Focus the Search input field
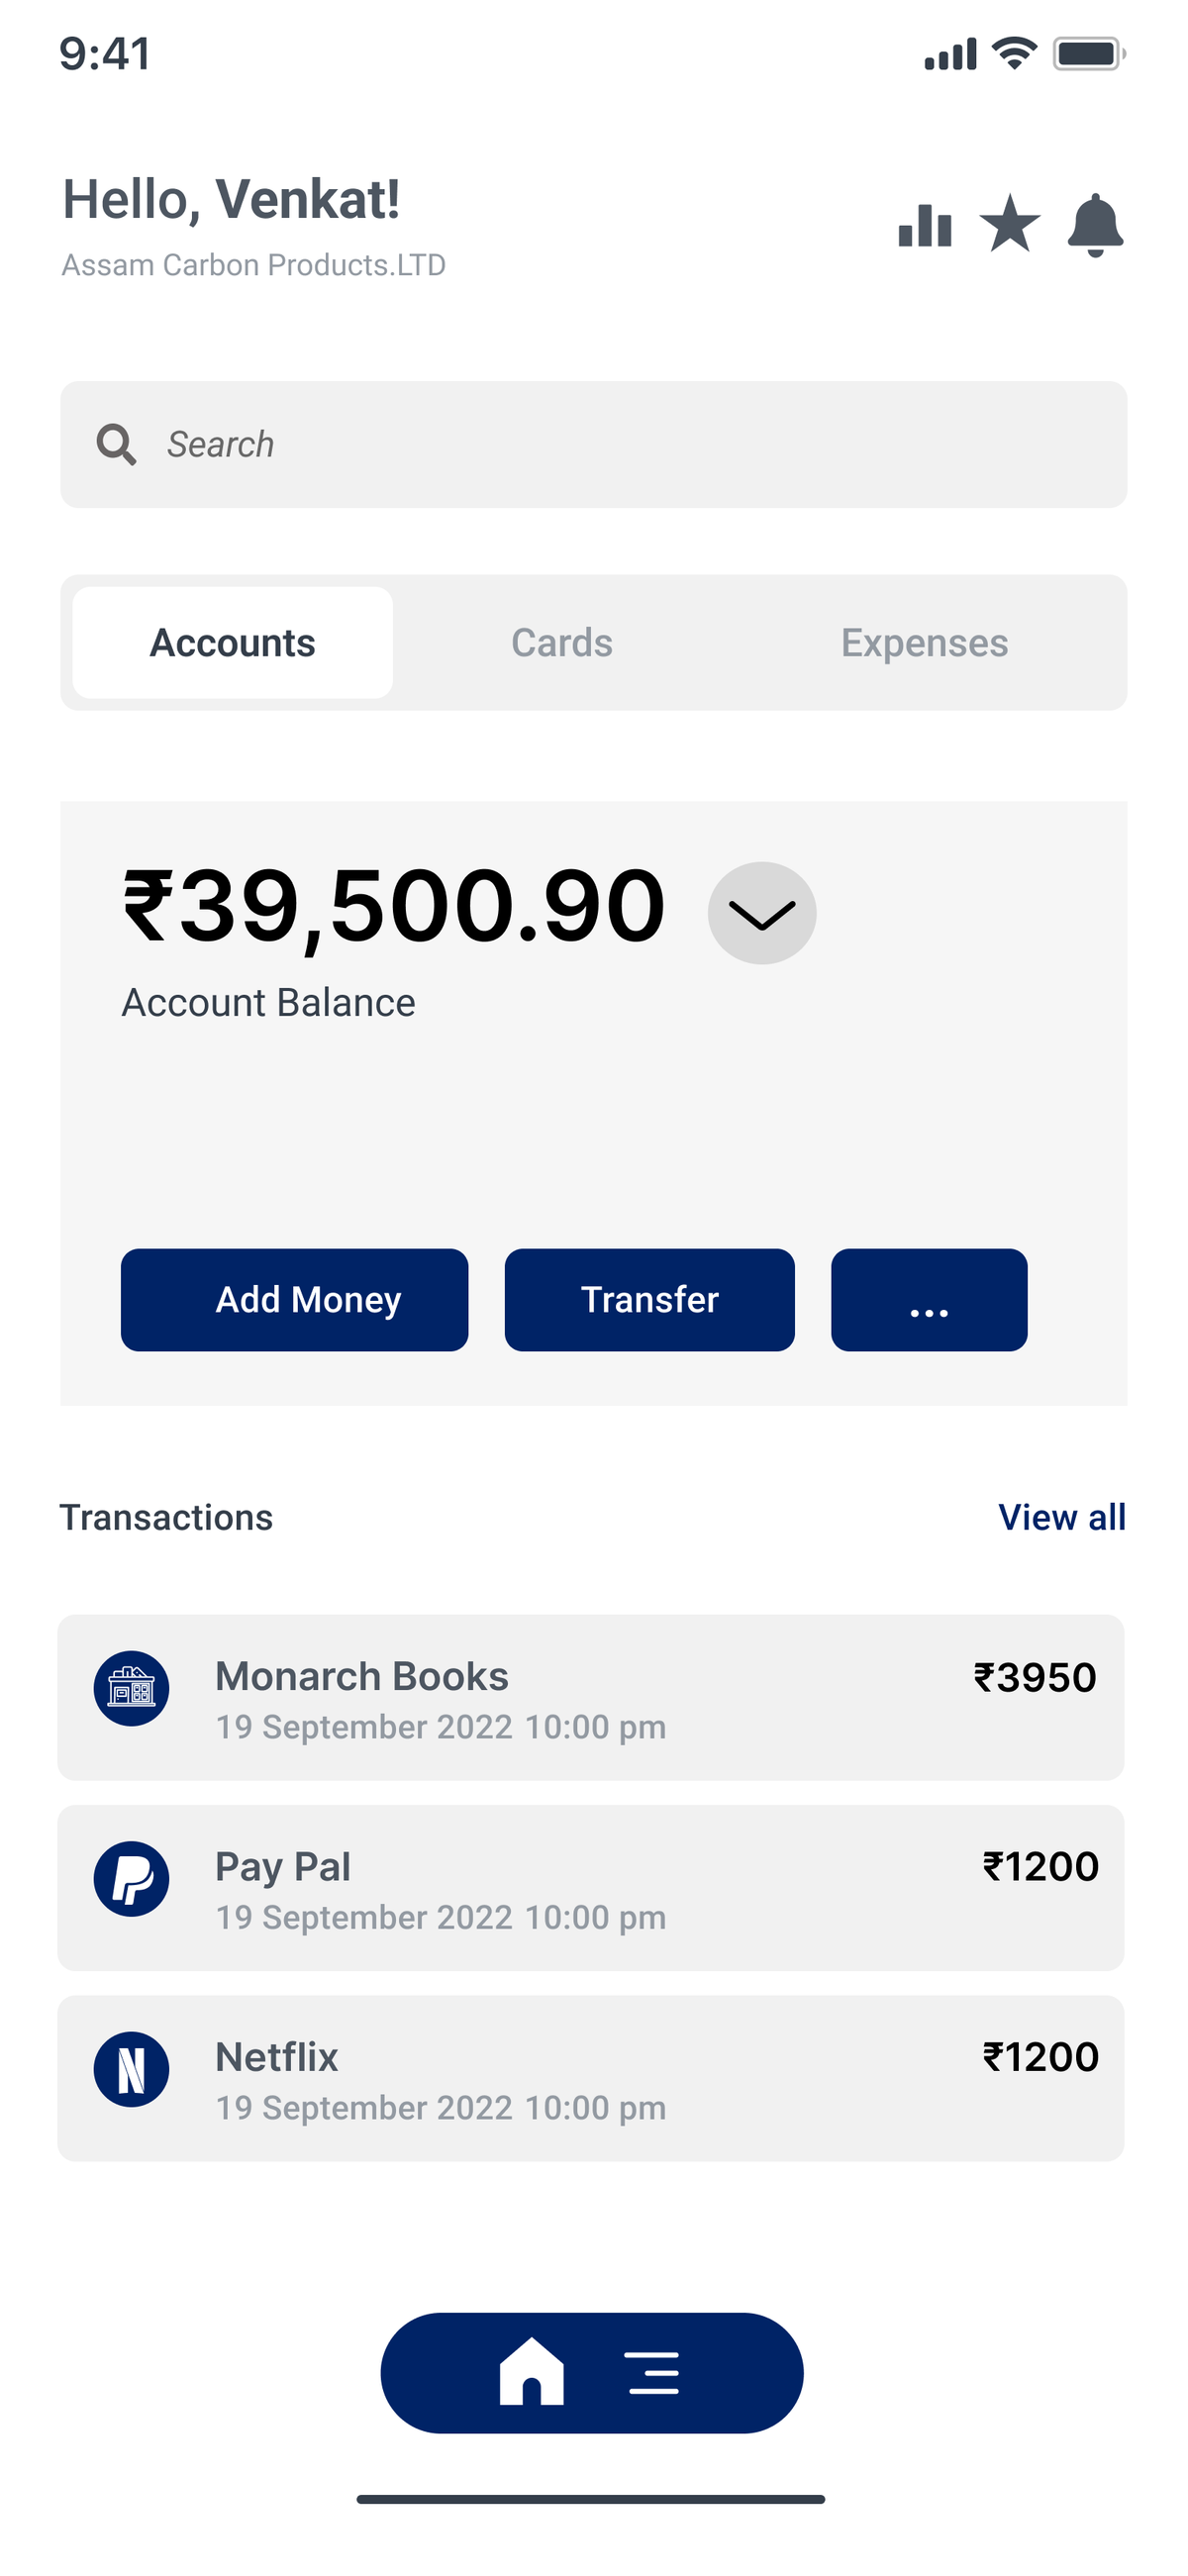 (x=594, y=444)
